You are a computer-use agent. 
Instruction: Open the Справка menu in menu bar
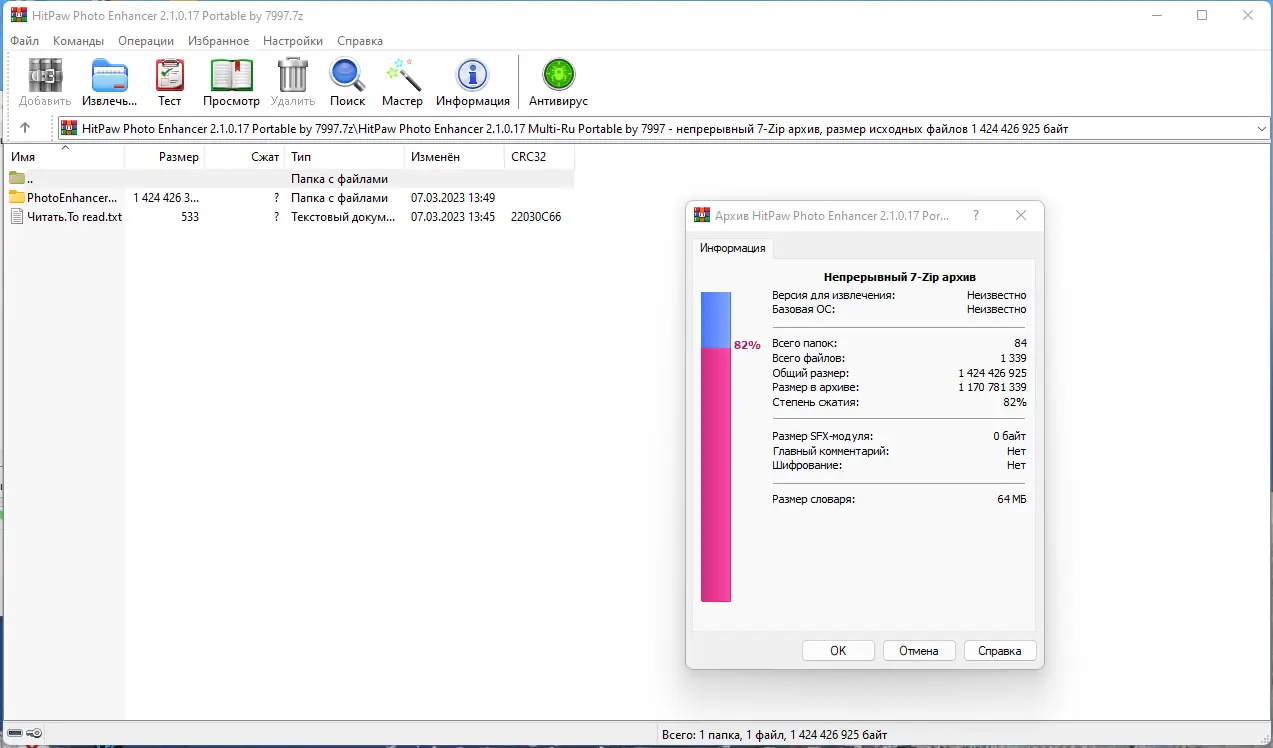point(360,41)
